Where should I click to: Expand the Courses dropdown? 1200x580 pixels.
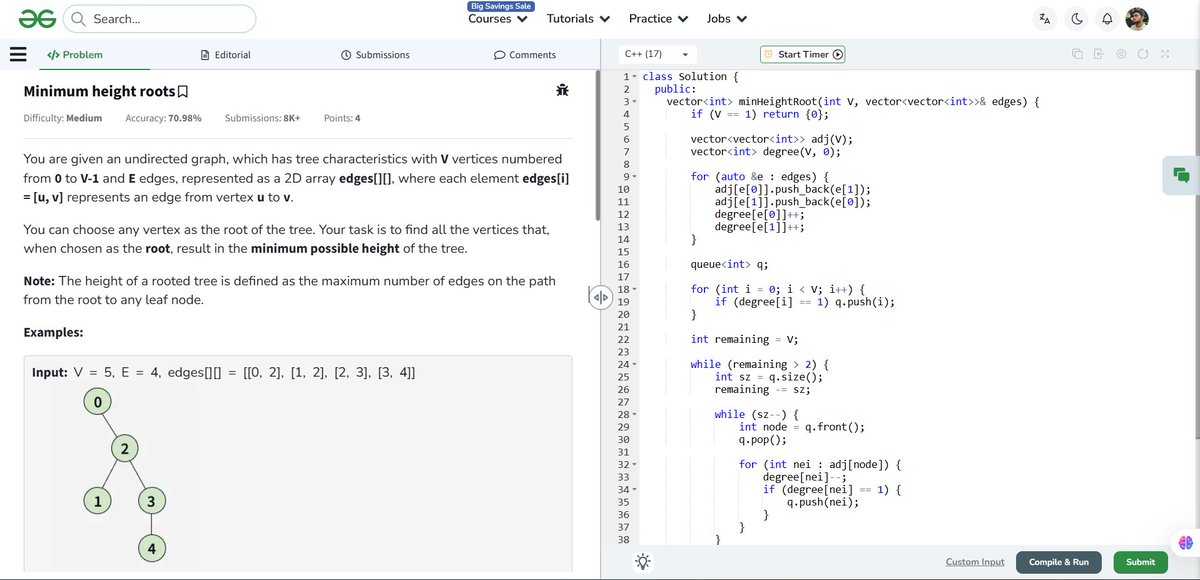(x=497, y=18)
